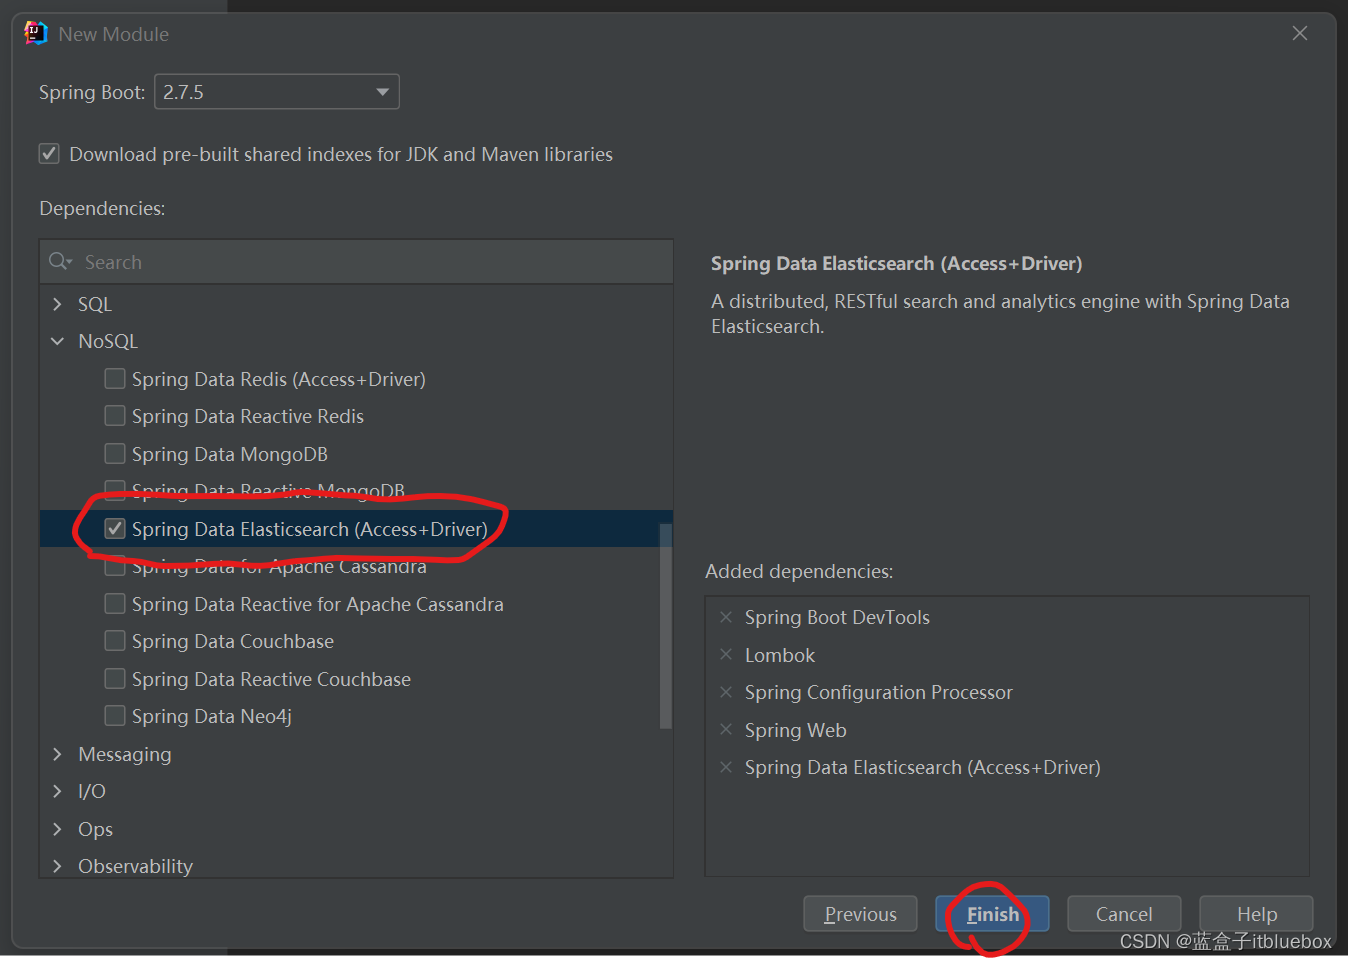Remove Spring Boot DevTools from added dependencies
This screenshot has height=961, width=1348.
point(726,617)
